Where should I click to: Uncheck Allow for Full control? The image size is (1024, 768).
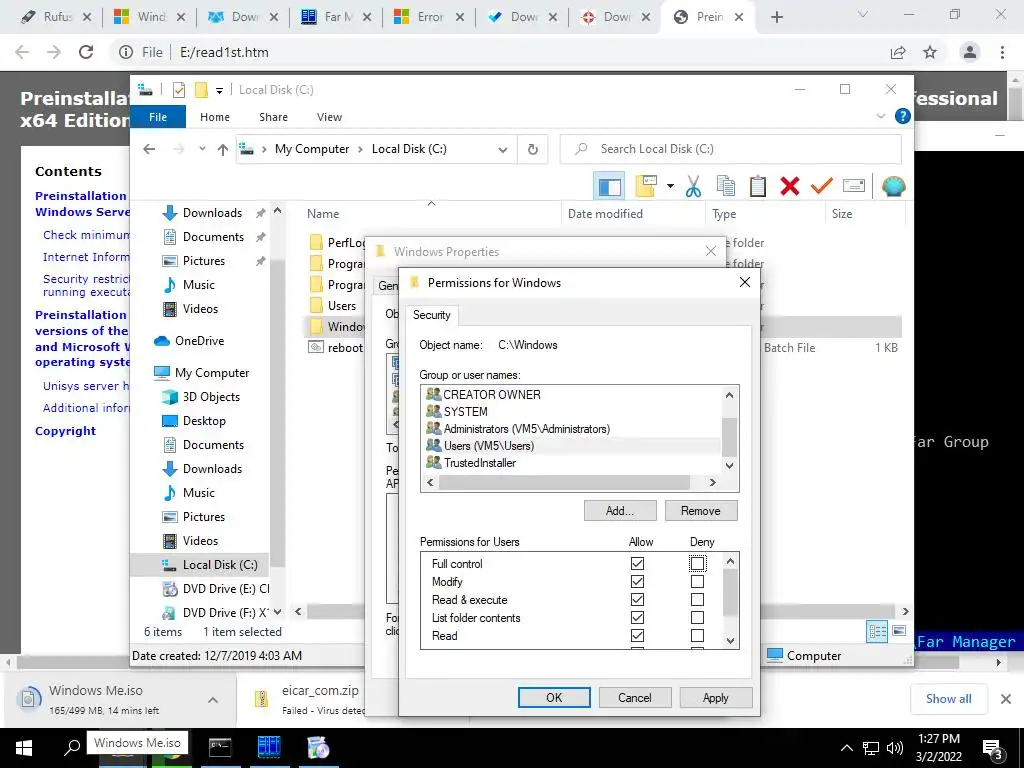coord(637,563)
